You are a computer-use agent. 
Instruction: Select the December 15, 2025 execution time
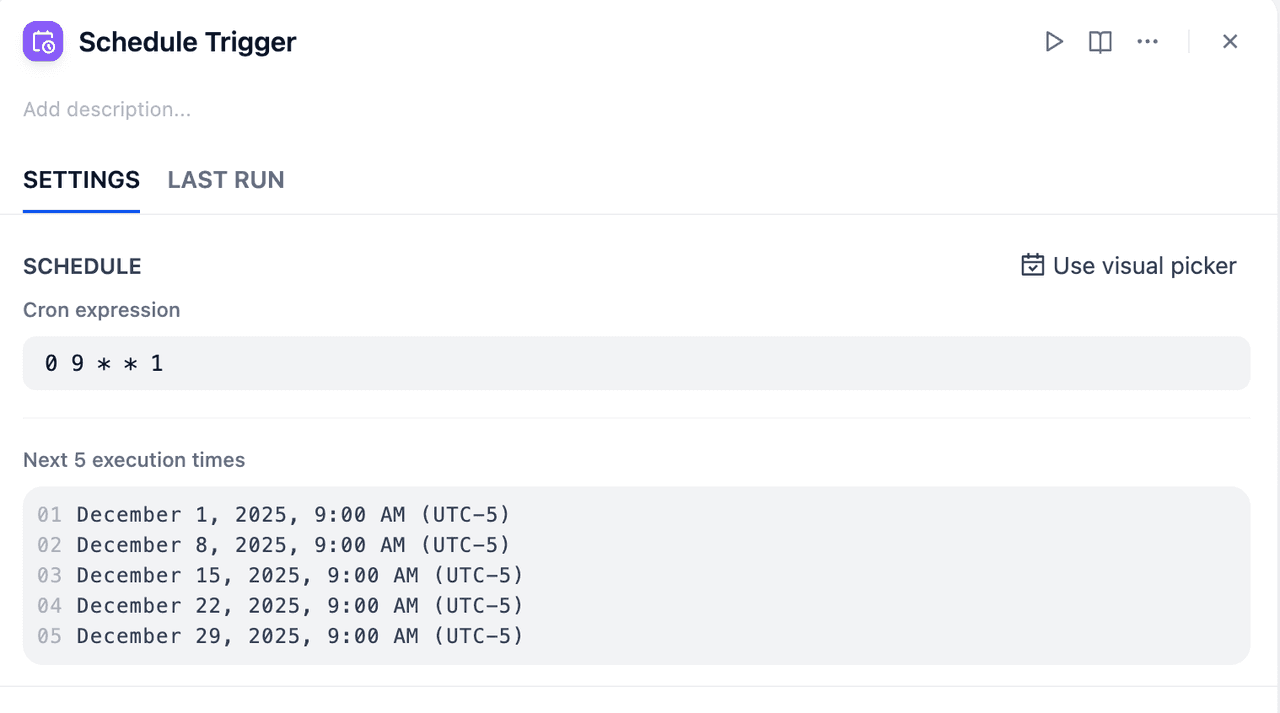pyautogui.click(x=300, y=575)
